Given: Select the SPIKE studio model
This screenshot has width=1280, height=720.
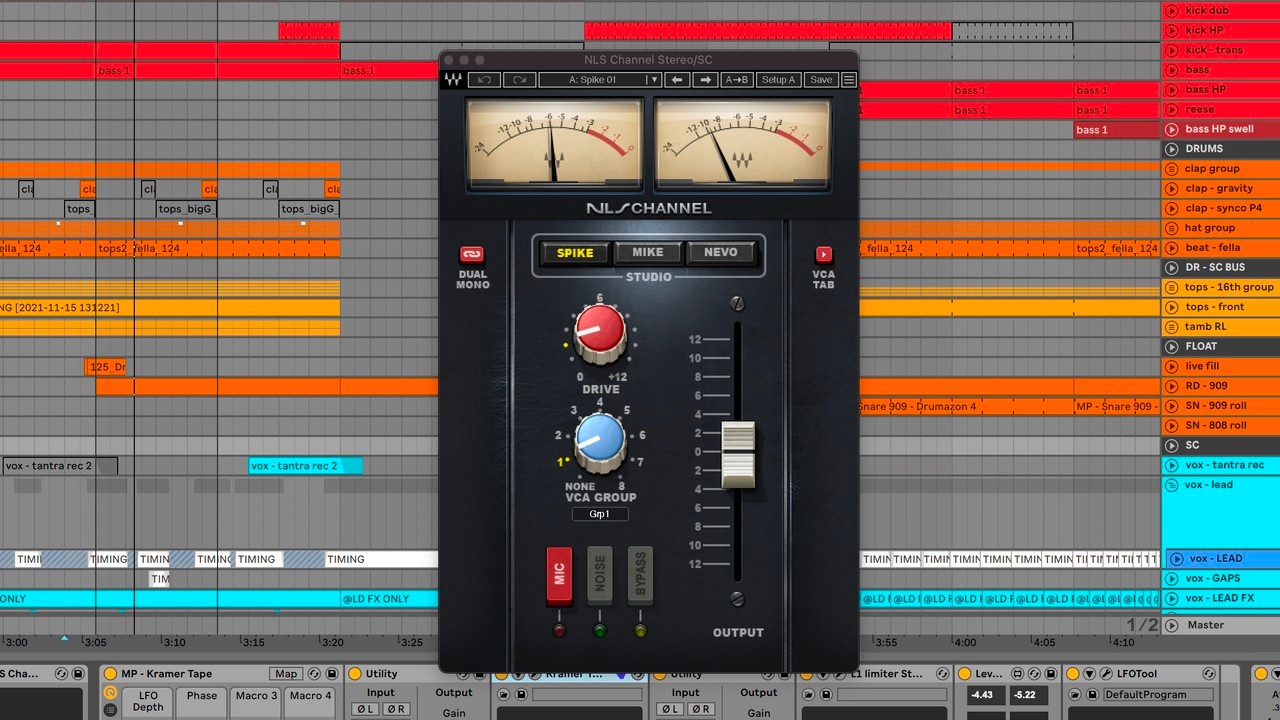Looking at the screenshot, I should click(575, 253).
